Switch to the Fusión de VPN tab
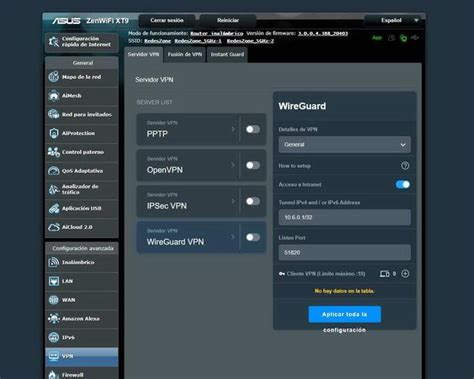 tap(185, 55)
